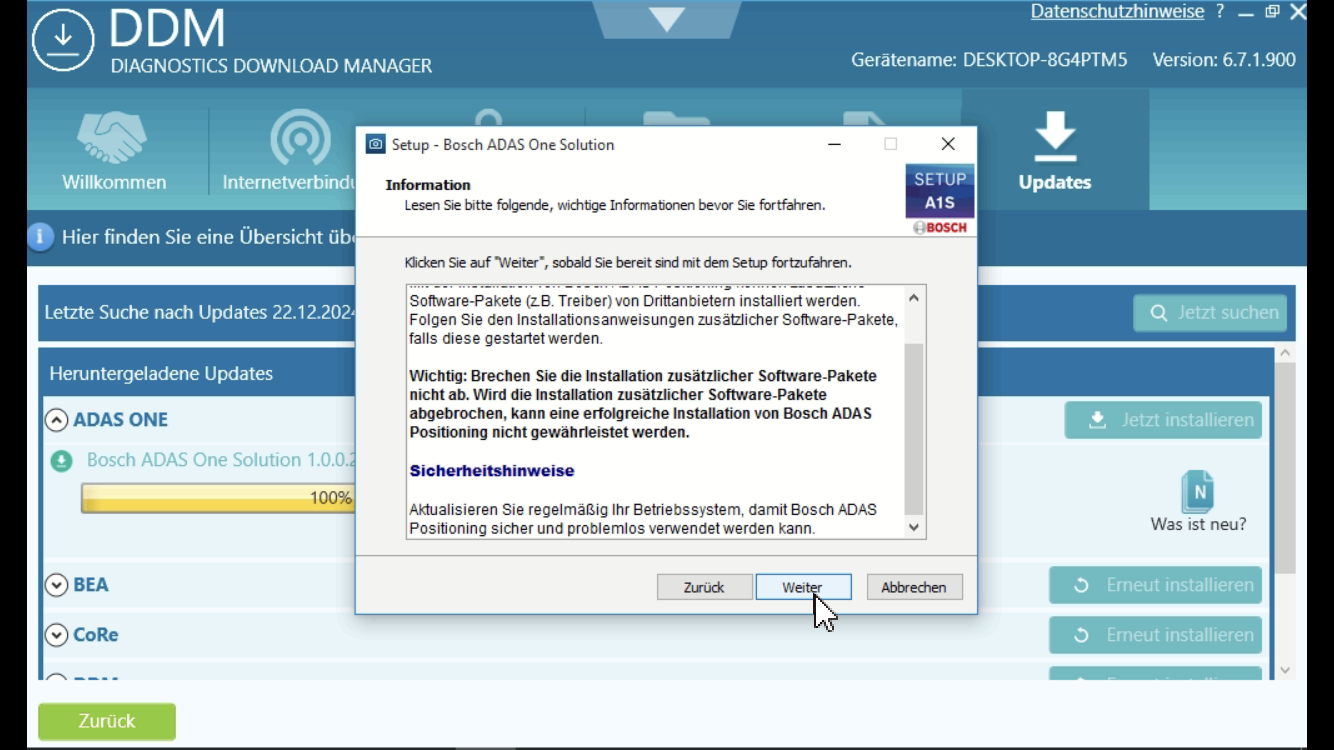Click the restore window icon of DDM
The height and width of the screenshot is (750, 1334).
tap(1272, 12)
